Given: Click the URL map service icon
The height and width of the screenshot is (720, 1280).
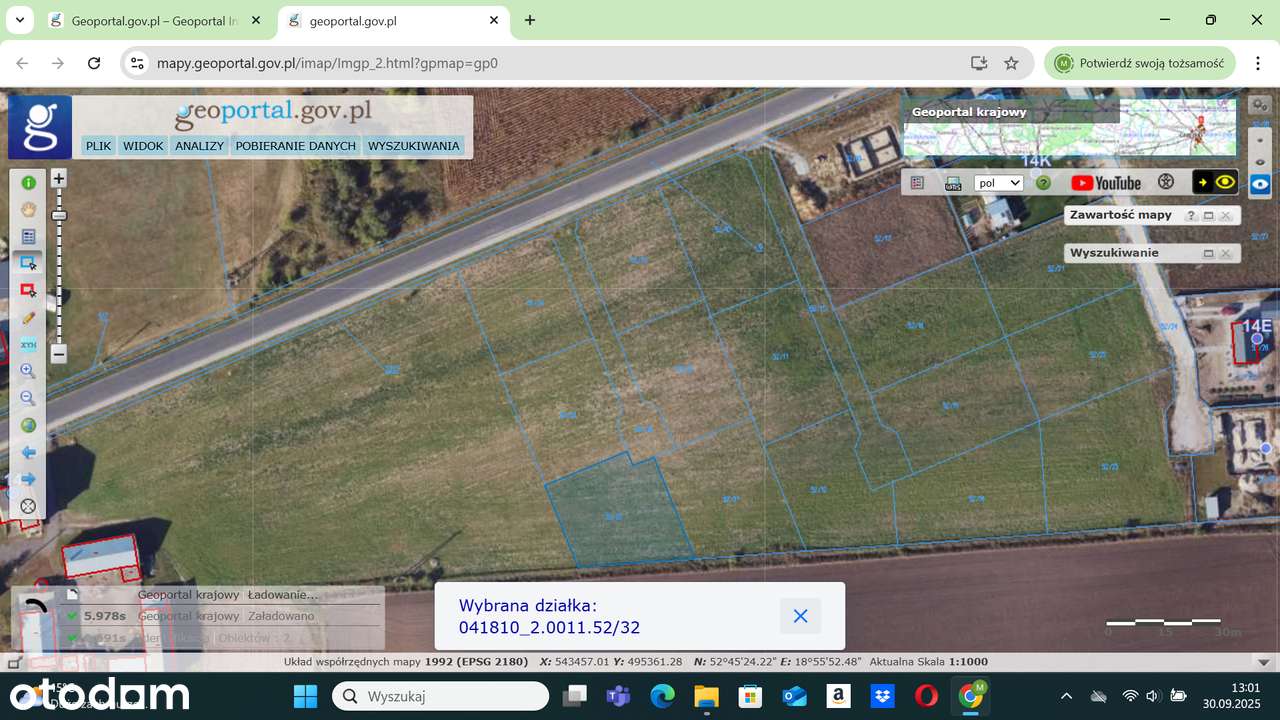Looking at the screenshot, I should [953, 183].
